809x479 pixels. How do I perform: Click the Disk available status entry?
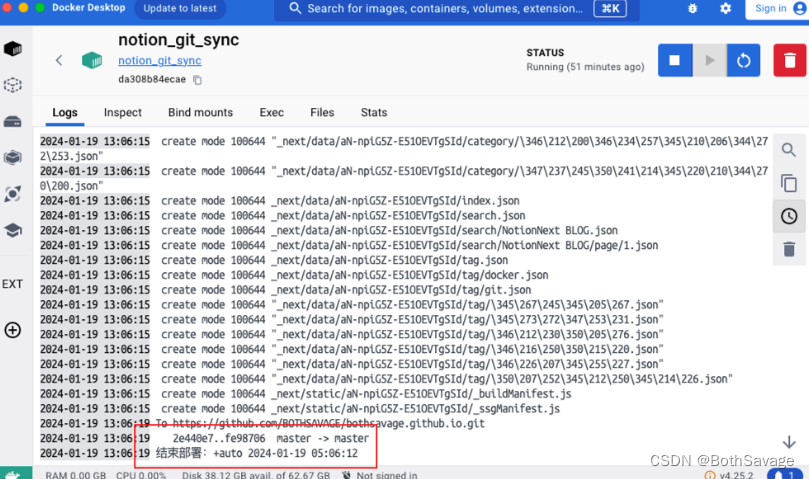click(x=256, y=475)
